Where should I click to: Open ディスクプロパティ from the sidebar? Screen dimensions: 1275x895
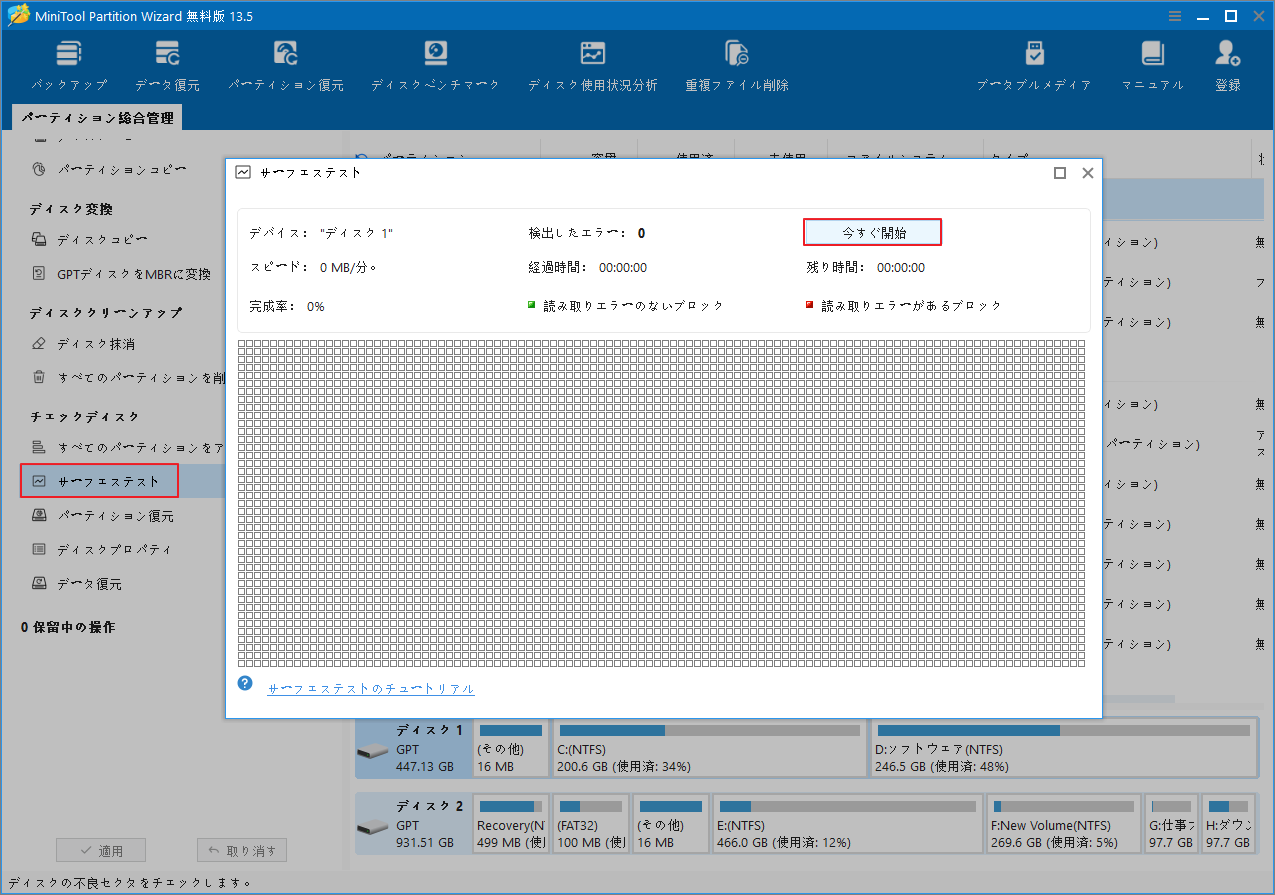(103, 548)
